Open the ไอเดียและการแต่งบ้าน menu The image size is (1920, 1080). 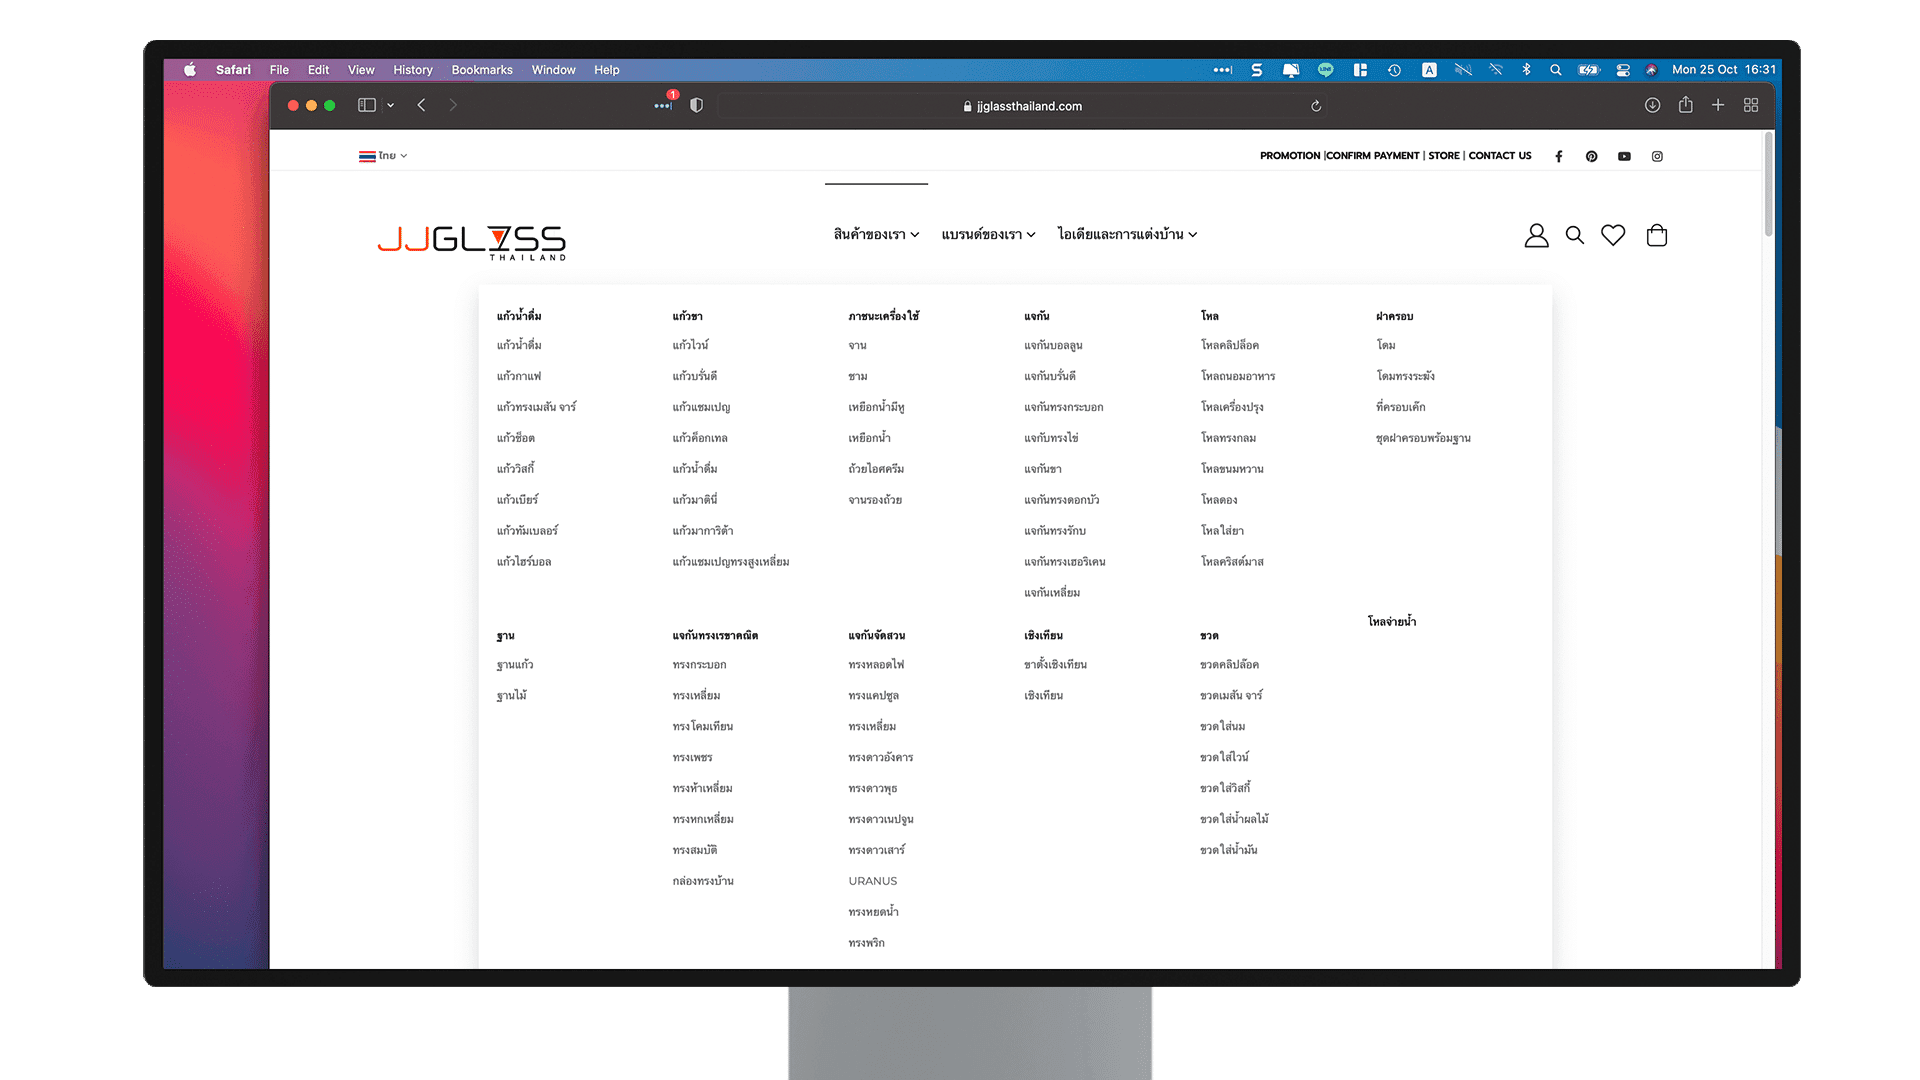(1127, 235)
